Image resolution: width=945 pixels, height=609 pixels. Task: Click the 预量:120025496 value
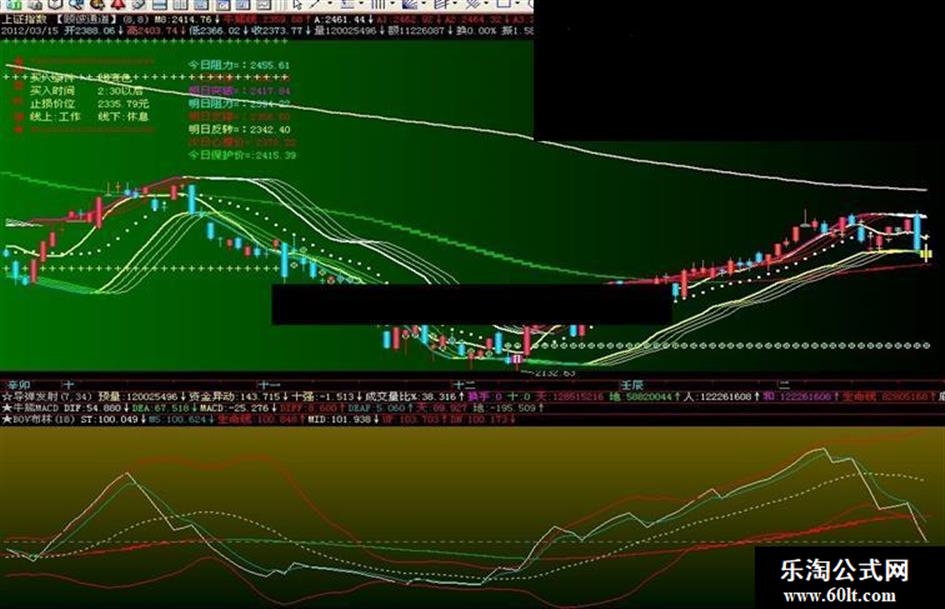(x=139, y=396)
